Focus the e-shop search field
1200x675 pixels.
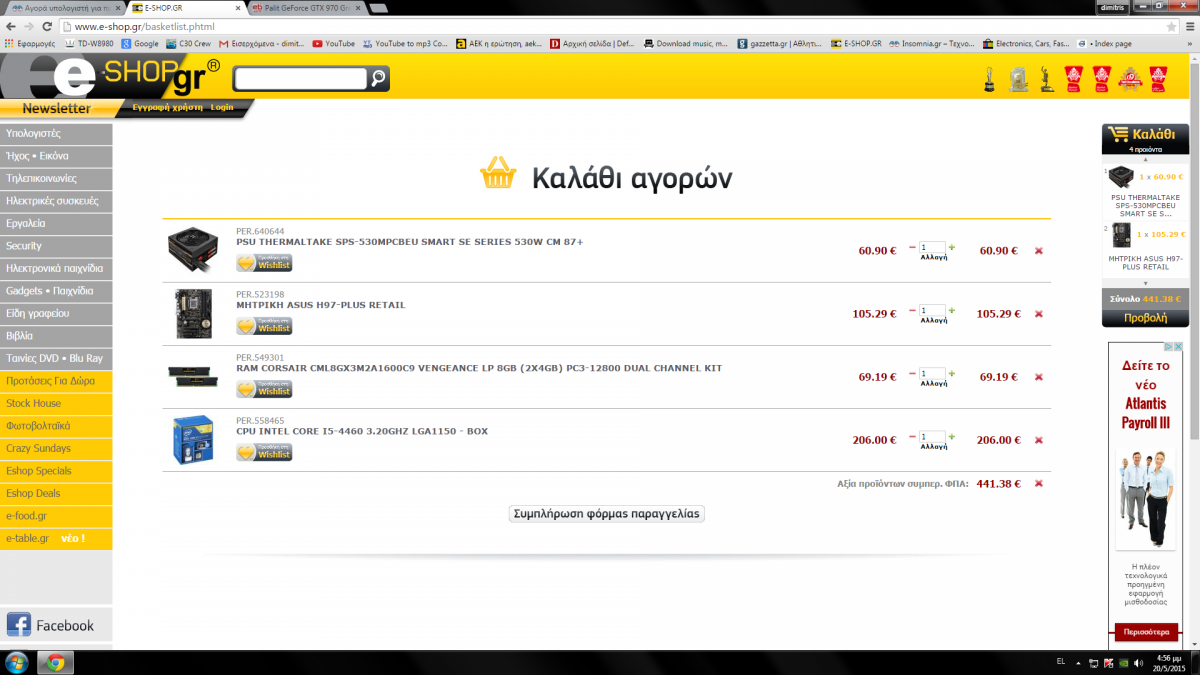(x=300, y=78)
